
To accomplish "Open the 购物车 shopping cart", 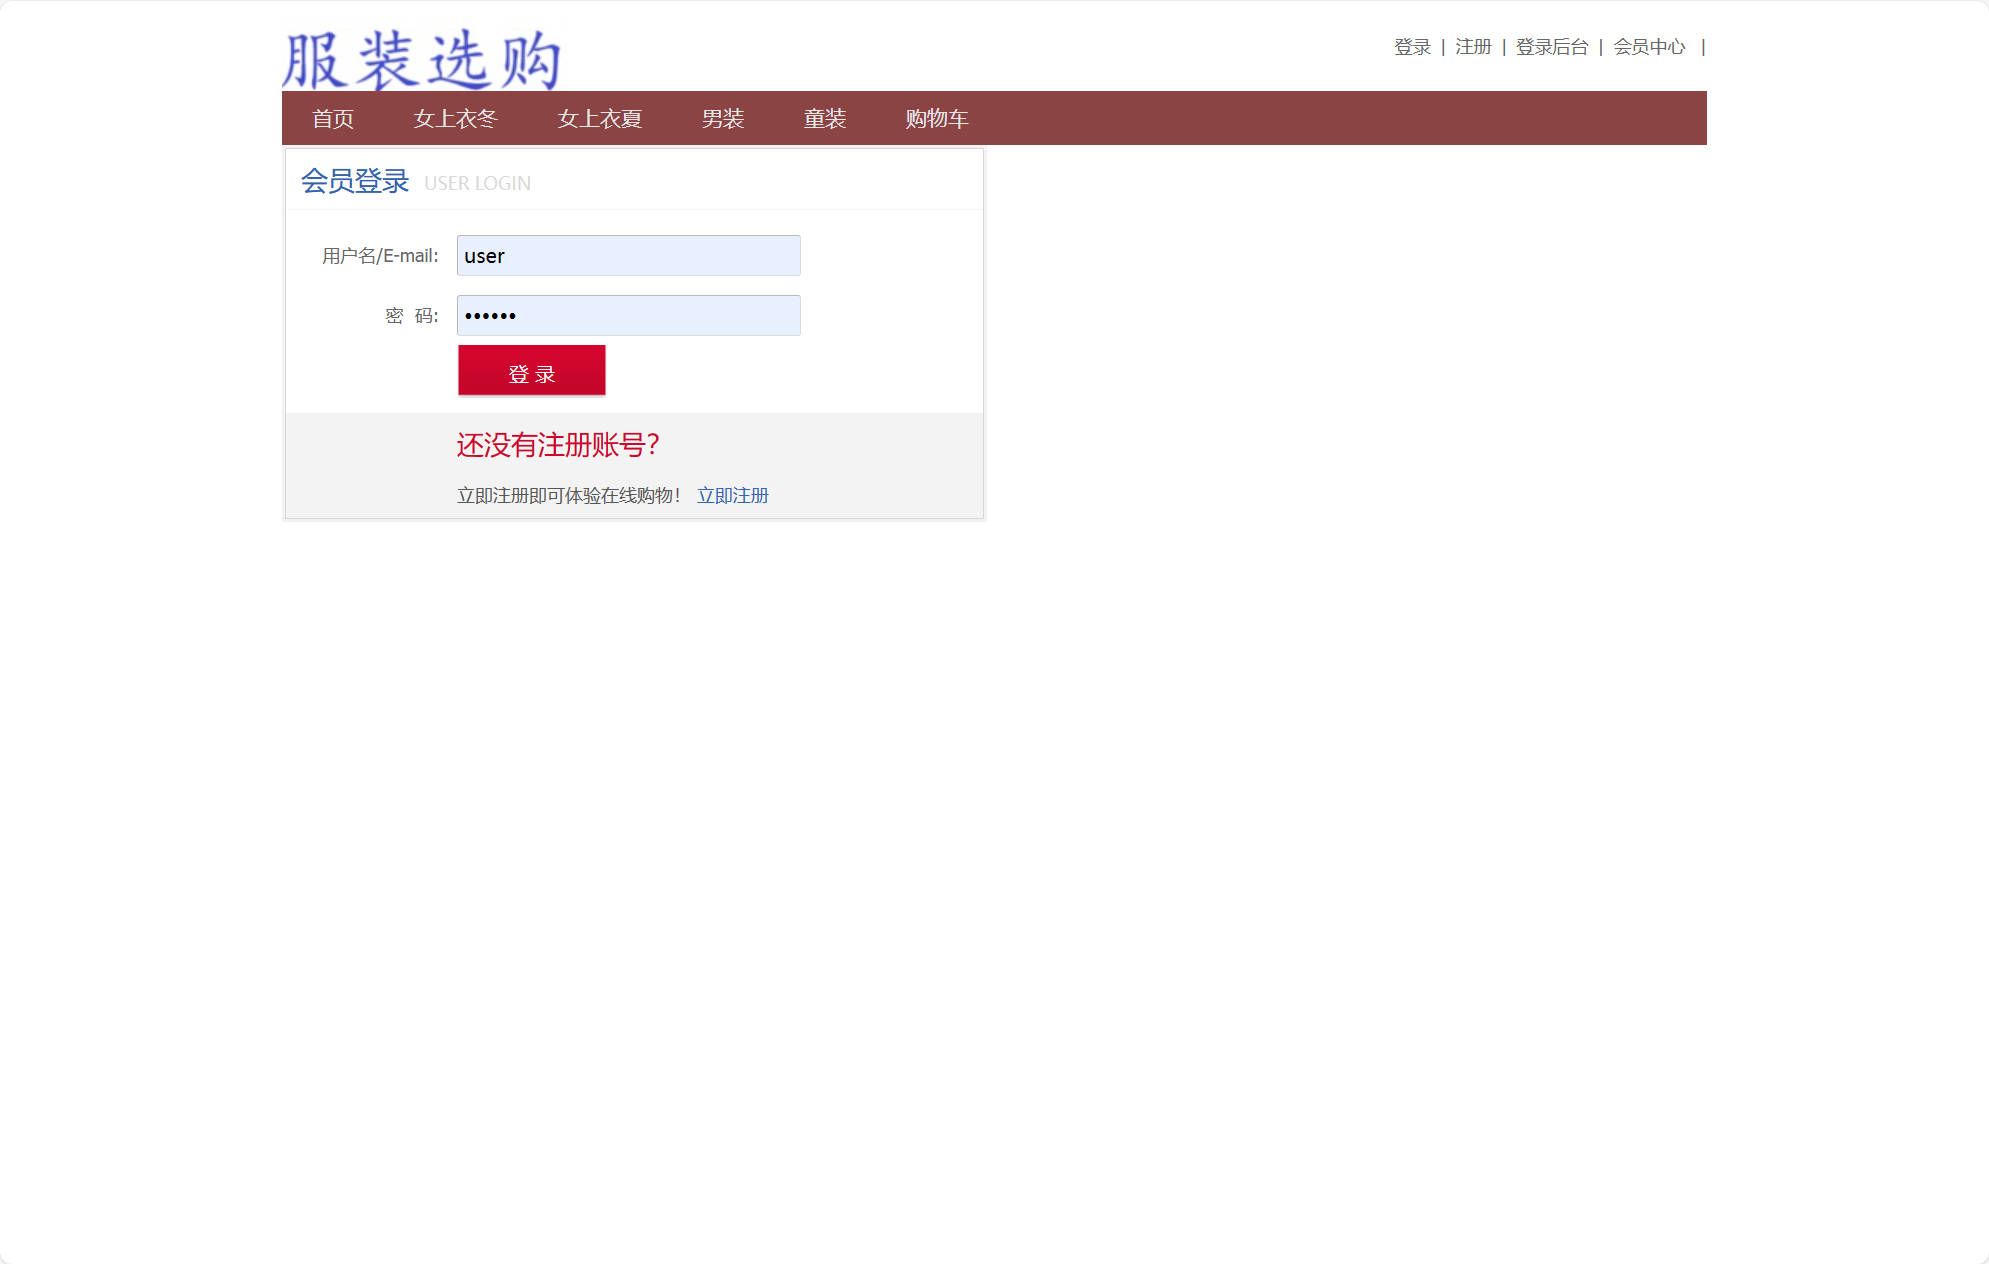I will (936, 119).
